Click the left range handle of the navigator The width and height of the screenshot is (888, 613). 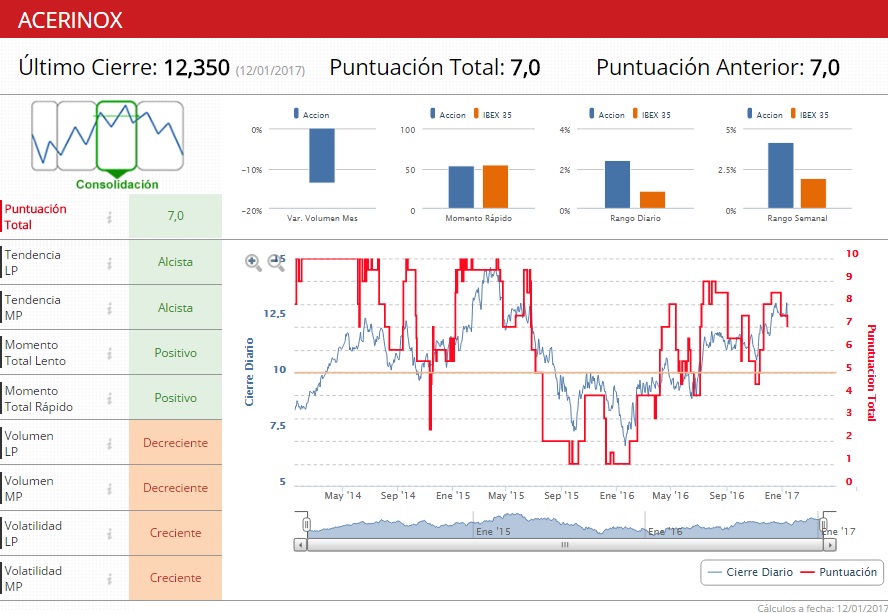[x=306, y=525]
